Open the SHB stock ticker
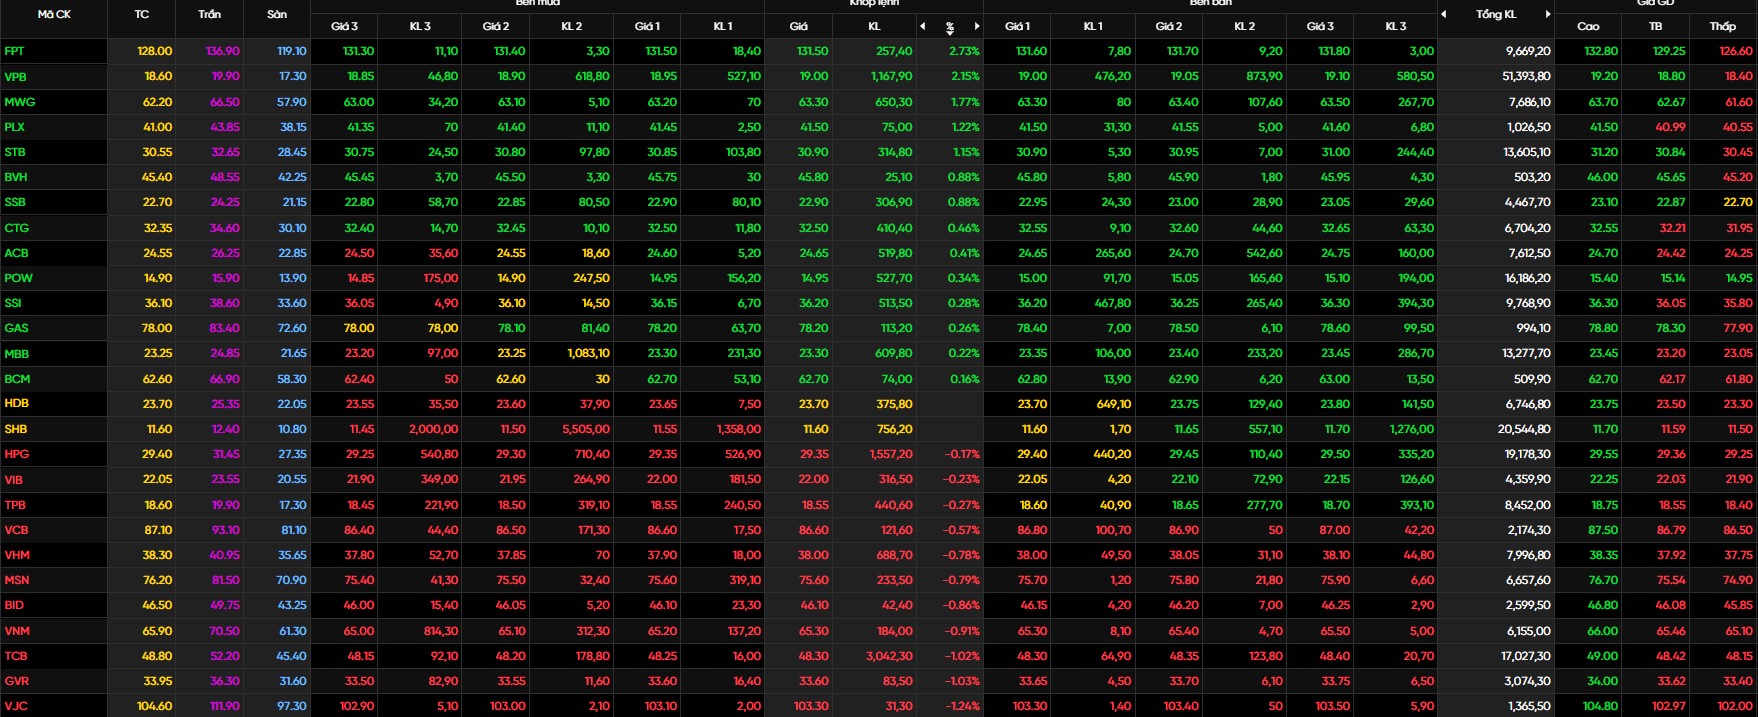The width and height of the screenshot is (1758, 717). tap(15, 429)
